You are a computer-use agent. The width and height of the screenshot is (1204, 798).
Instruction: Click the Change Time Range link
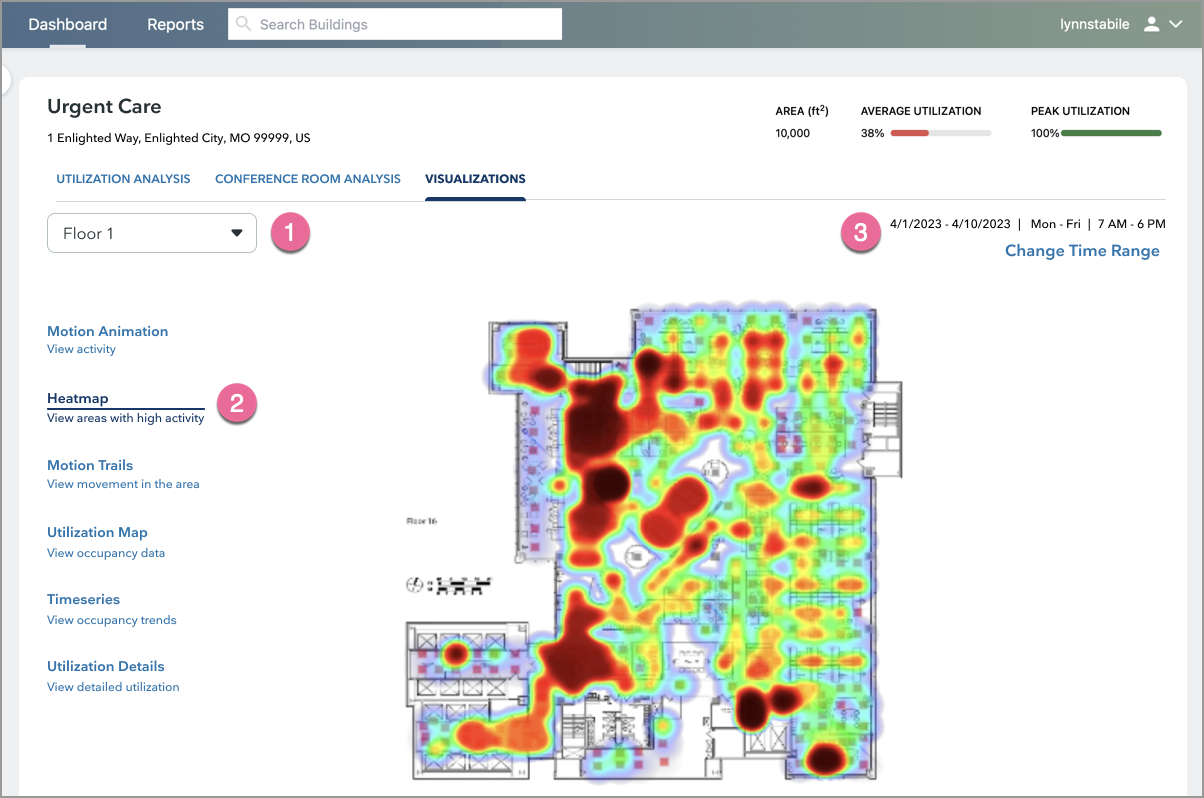pos(1082,251)
